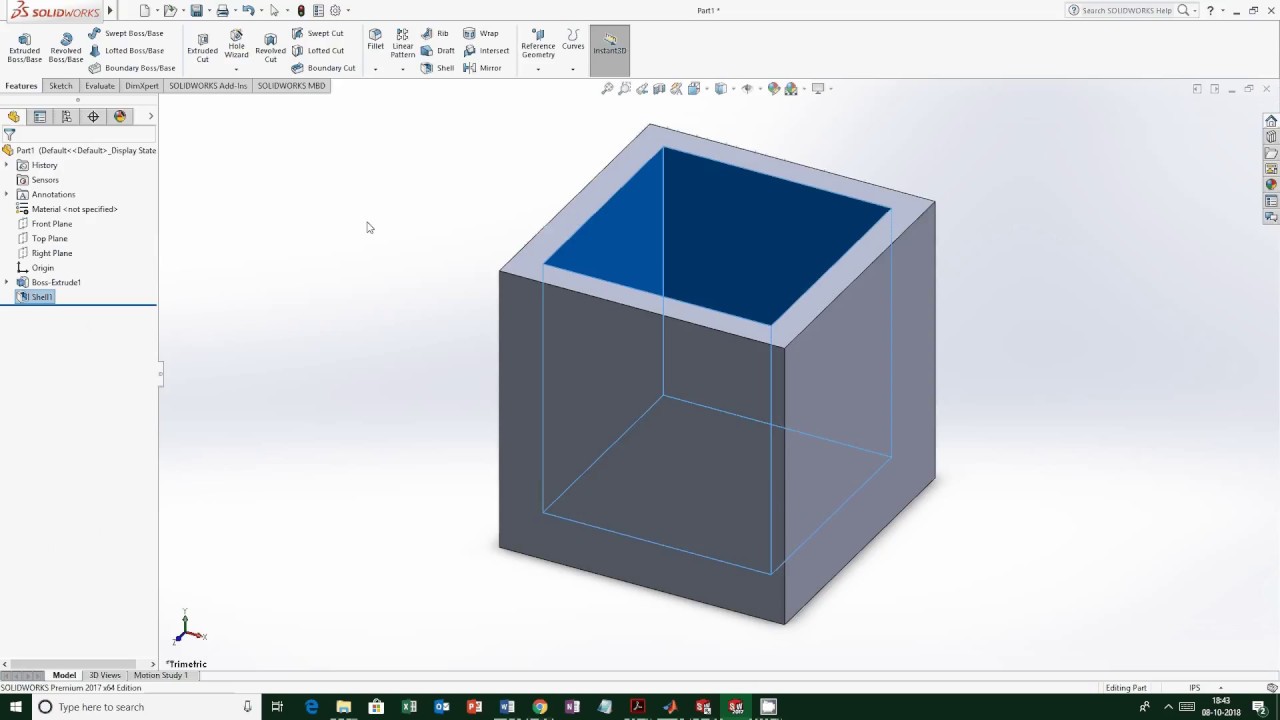Open Excel from the Windows taskbar

point(409,707)
